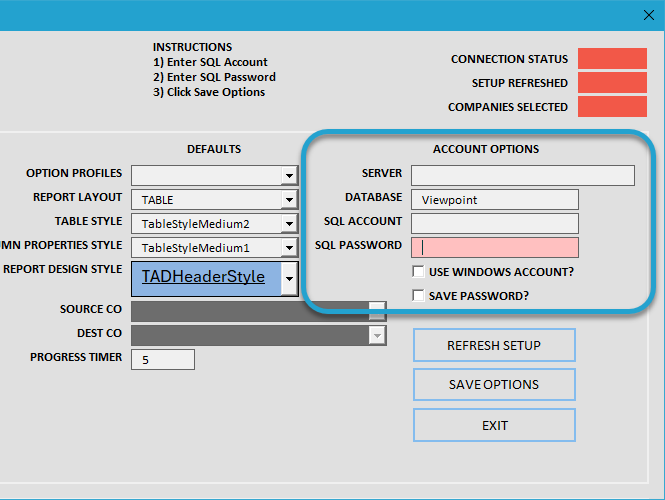Expand the Column Properties Style dropdown arrow
The width and height of the screenshot is (665, 500).
(x=289, y=247)
